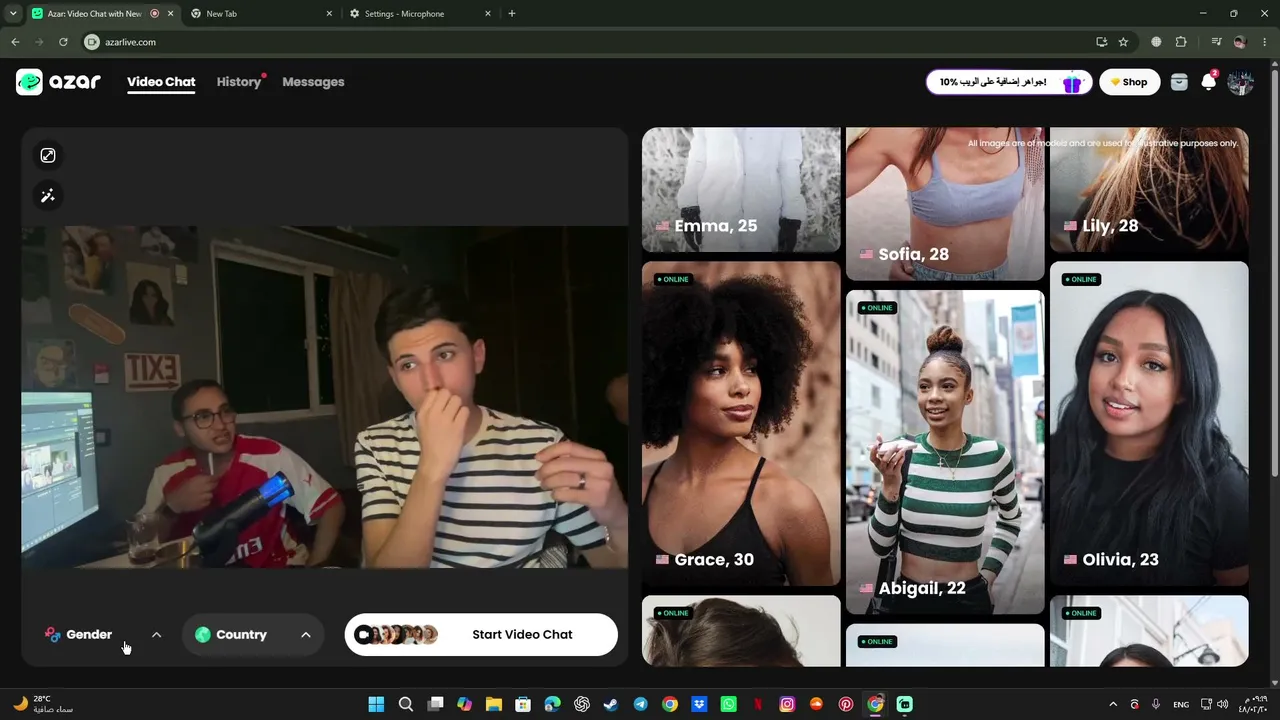Open WhatsApp from the taskbar

(x=728, y=704)
